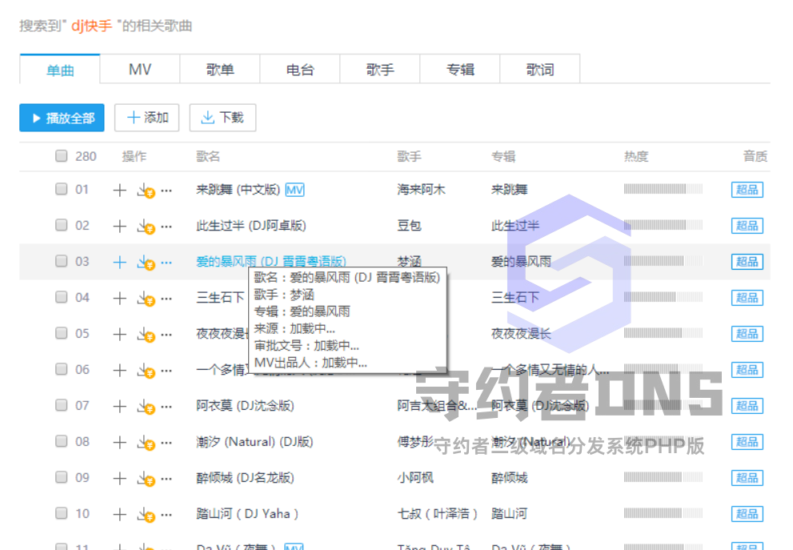Switch to the MV tab
The image size is (793, 550).
[x=140, y=70]
